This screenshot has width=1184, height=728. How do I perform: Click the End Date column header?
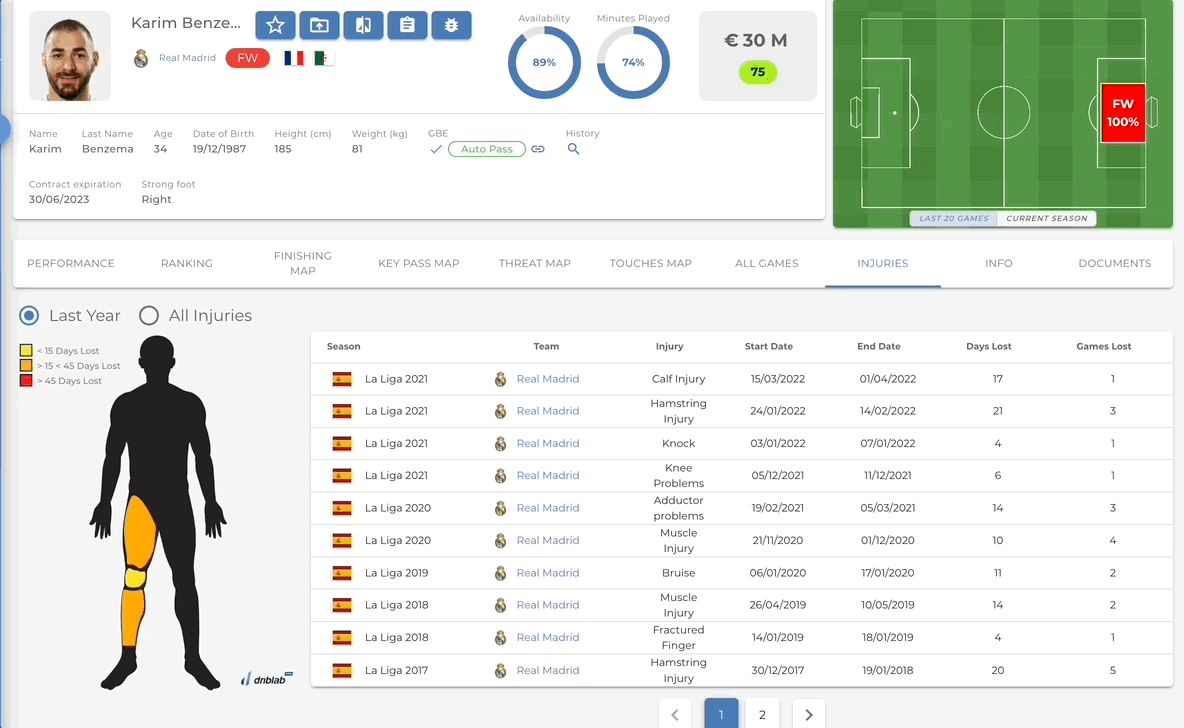879,347
